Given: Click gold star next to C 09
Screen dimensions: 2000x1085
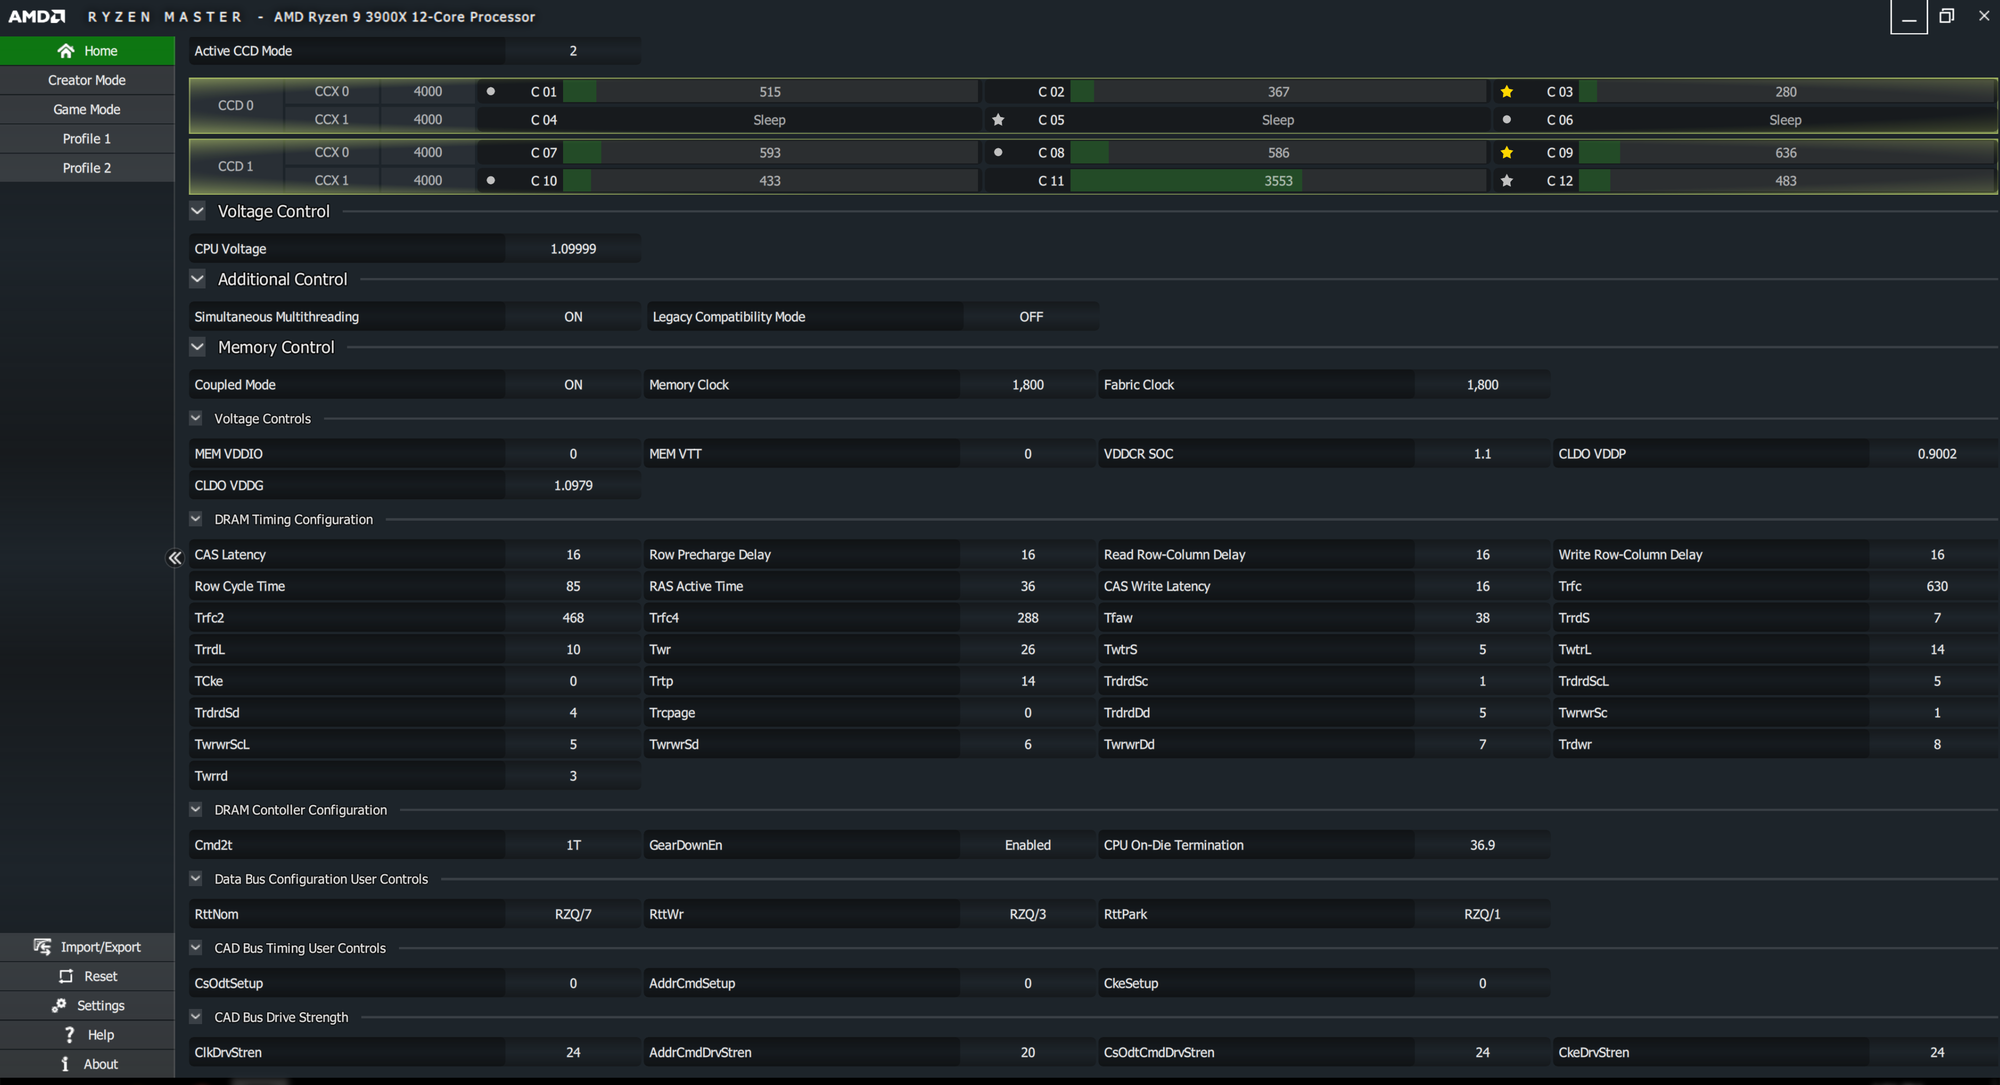Looking at the screenshot, I should (1506, 153).
